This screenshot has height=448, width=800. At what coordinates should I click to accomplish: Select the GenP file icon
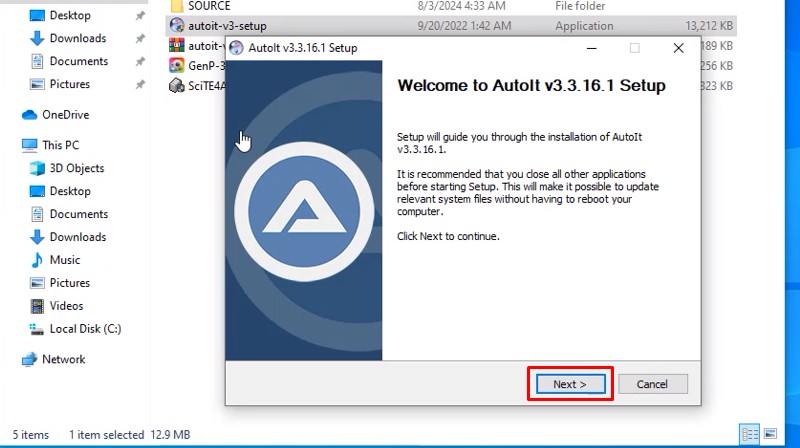(x=177, y=65)
